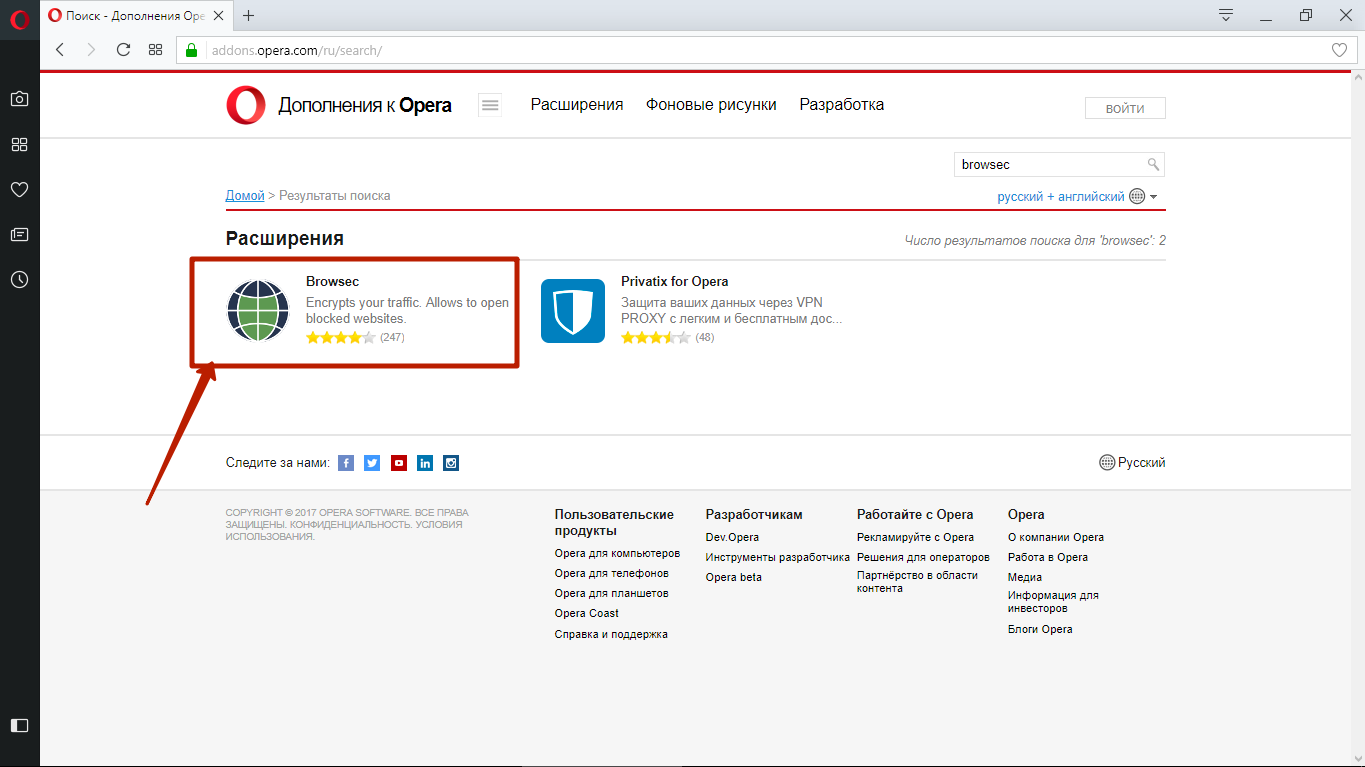Open Browsec globe extension icon
This screenshot has height=767, width=1365.
point(258,311)
